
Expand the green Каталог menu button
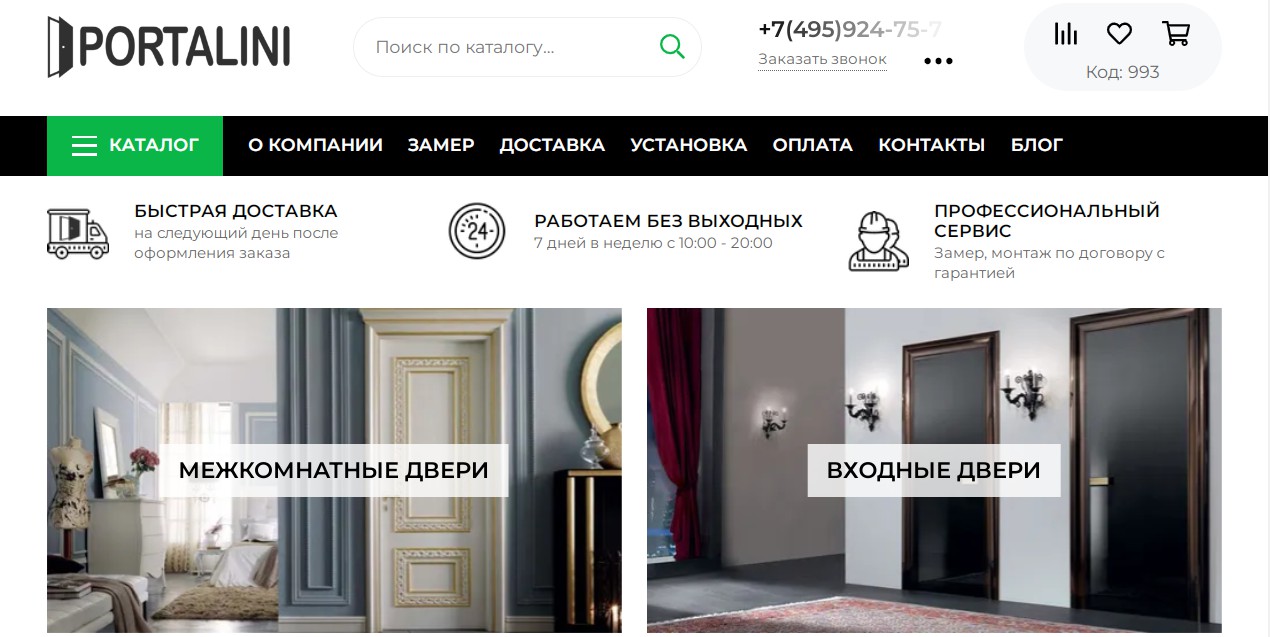[x=135, y=146]
